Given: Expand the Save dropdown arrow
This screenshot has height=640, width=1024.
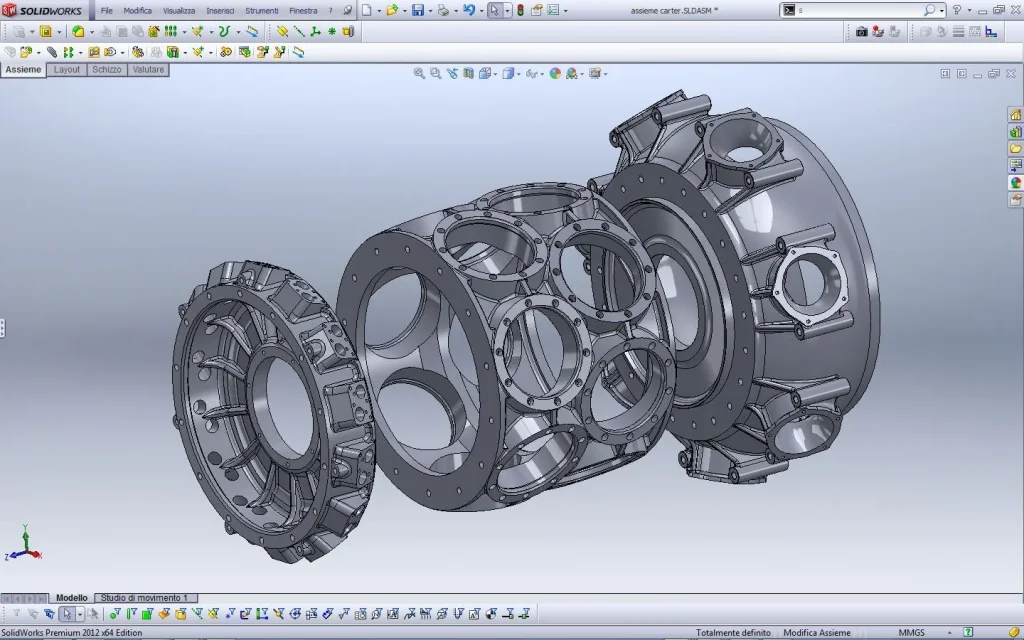Looking at the screenshot, I should click(430, 11).
